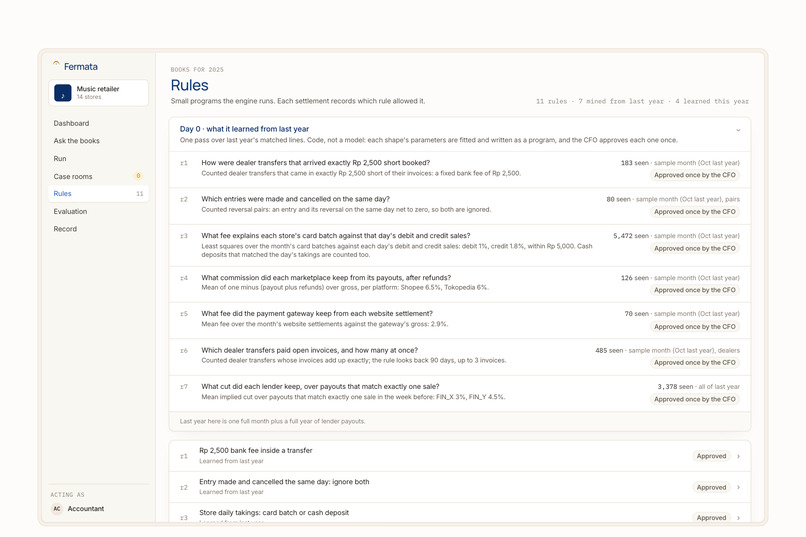Click the footnote about last year's data
This screenshot has width=806, height=537.
[272, 421]
